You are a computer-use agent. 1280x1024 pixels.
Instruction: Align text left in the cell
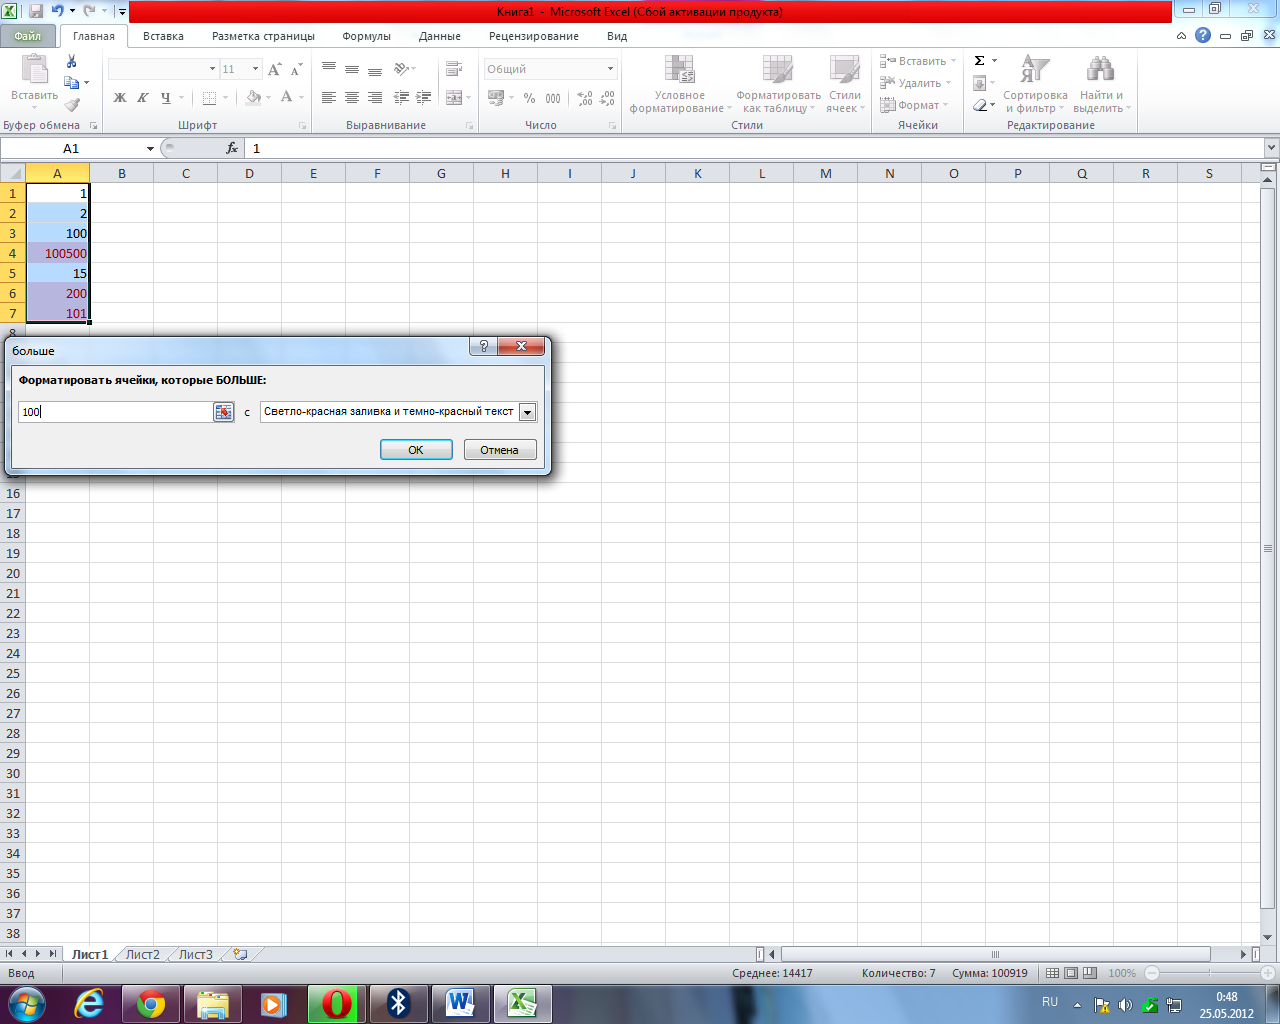click(329, 97)
